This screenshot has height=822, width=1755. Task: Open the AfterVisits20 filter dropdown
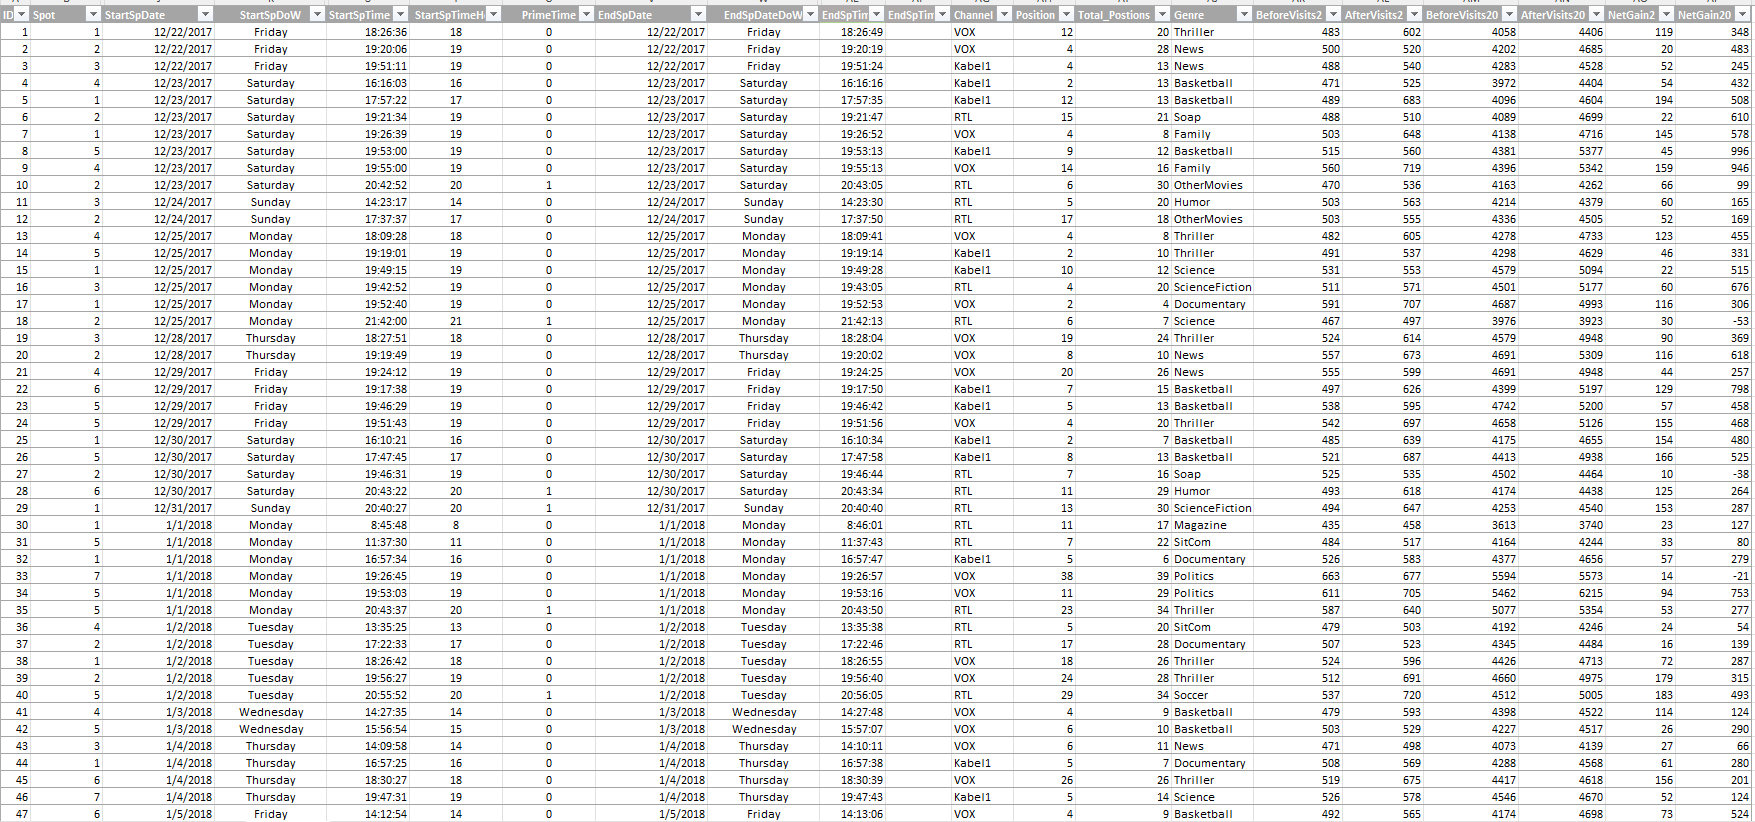(1596, 15)
